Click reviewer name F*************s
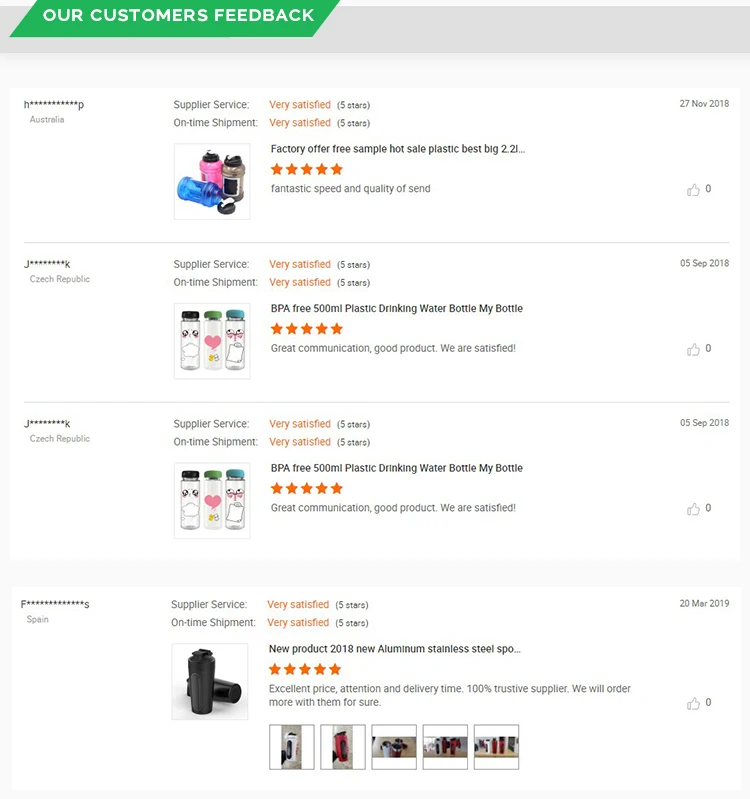The height and width of the screenshot is (799, 750). coord(55,604)
